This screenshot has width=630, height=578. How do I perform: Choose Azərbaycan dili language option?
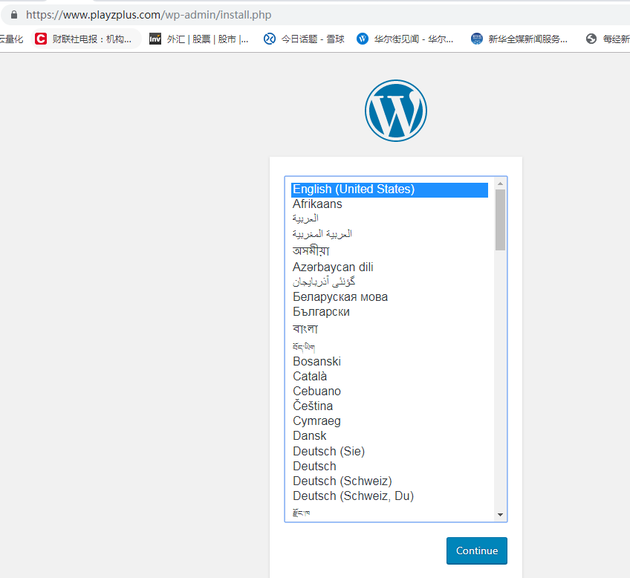click(332, 267)
